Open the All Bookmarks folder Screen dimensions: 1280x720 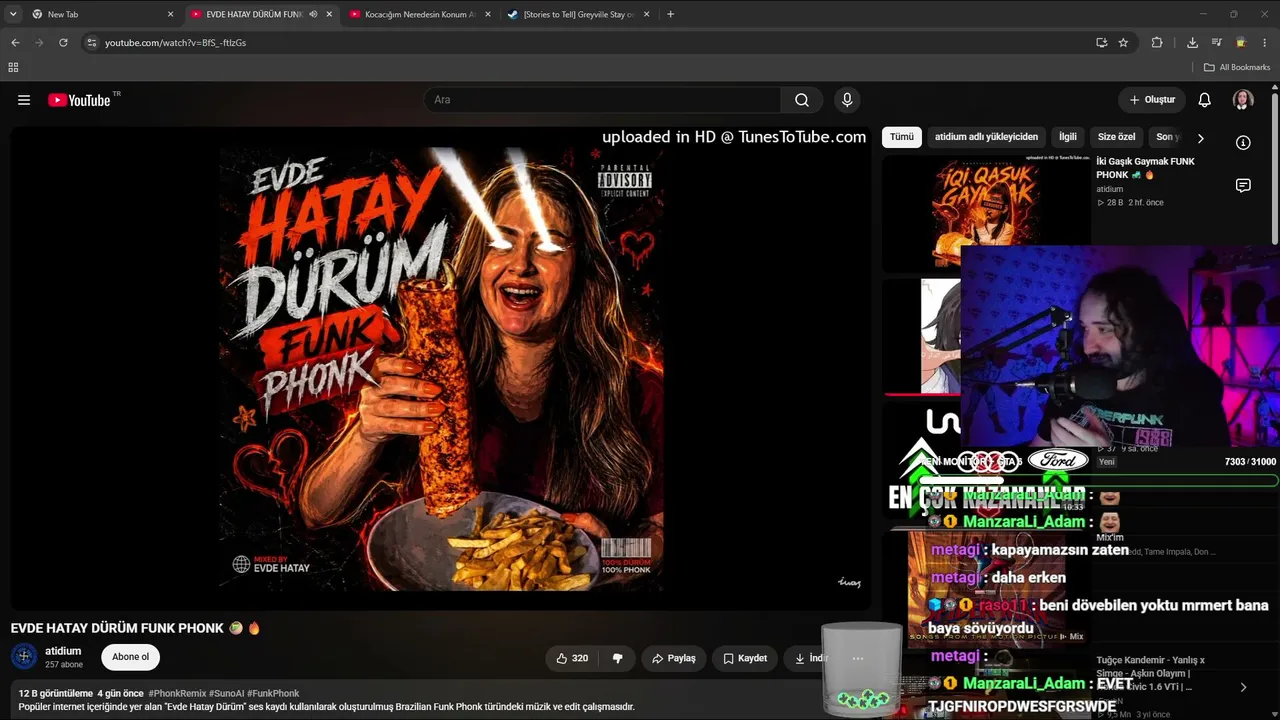coord(1237,67)
